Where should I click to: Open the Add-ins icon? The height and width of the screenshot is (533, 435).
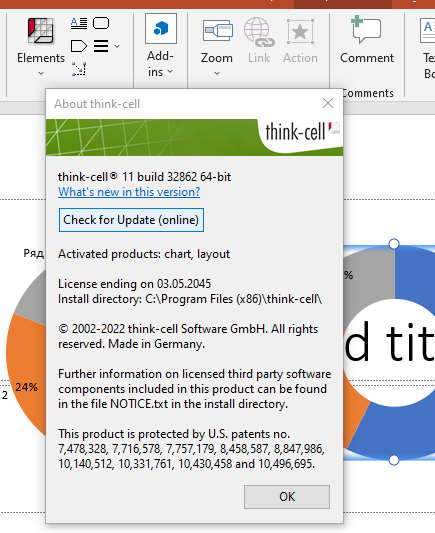pyautogui.click(x=161, y=29)
